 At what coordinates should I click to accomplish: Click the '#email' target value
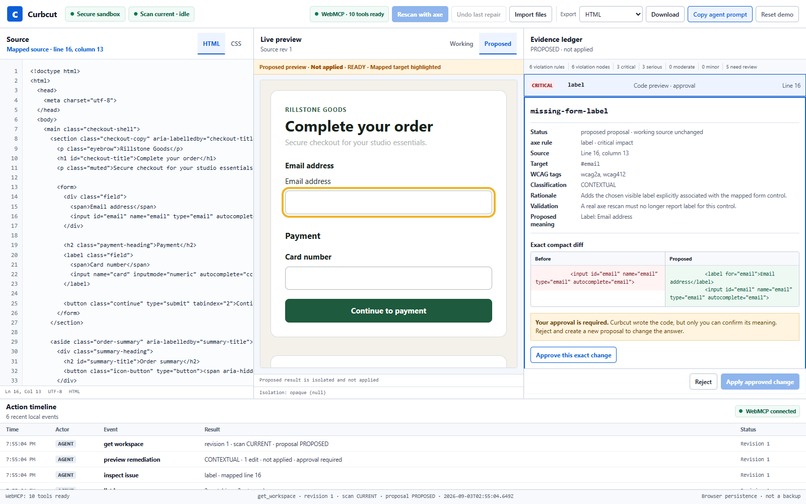[590, 164]
